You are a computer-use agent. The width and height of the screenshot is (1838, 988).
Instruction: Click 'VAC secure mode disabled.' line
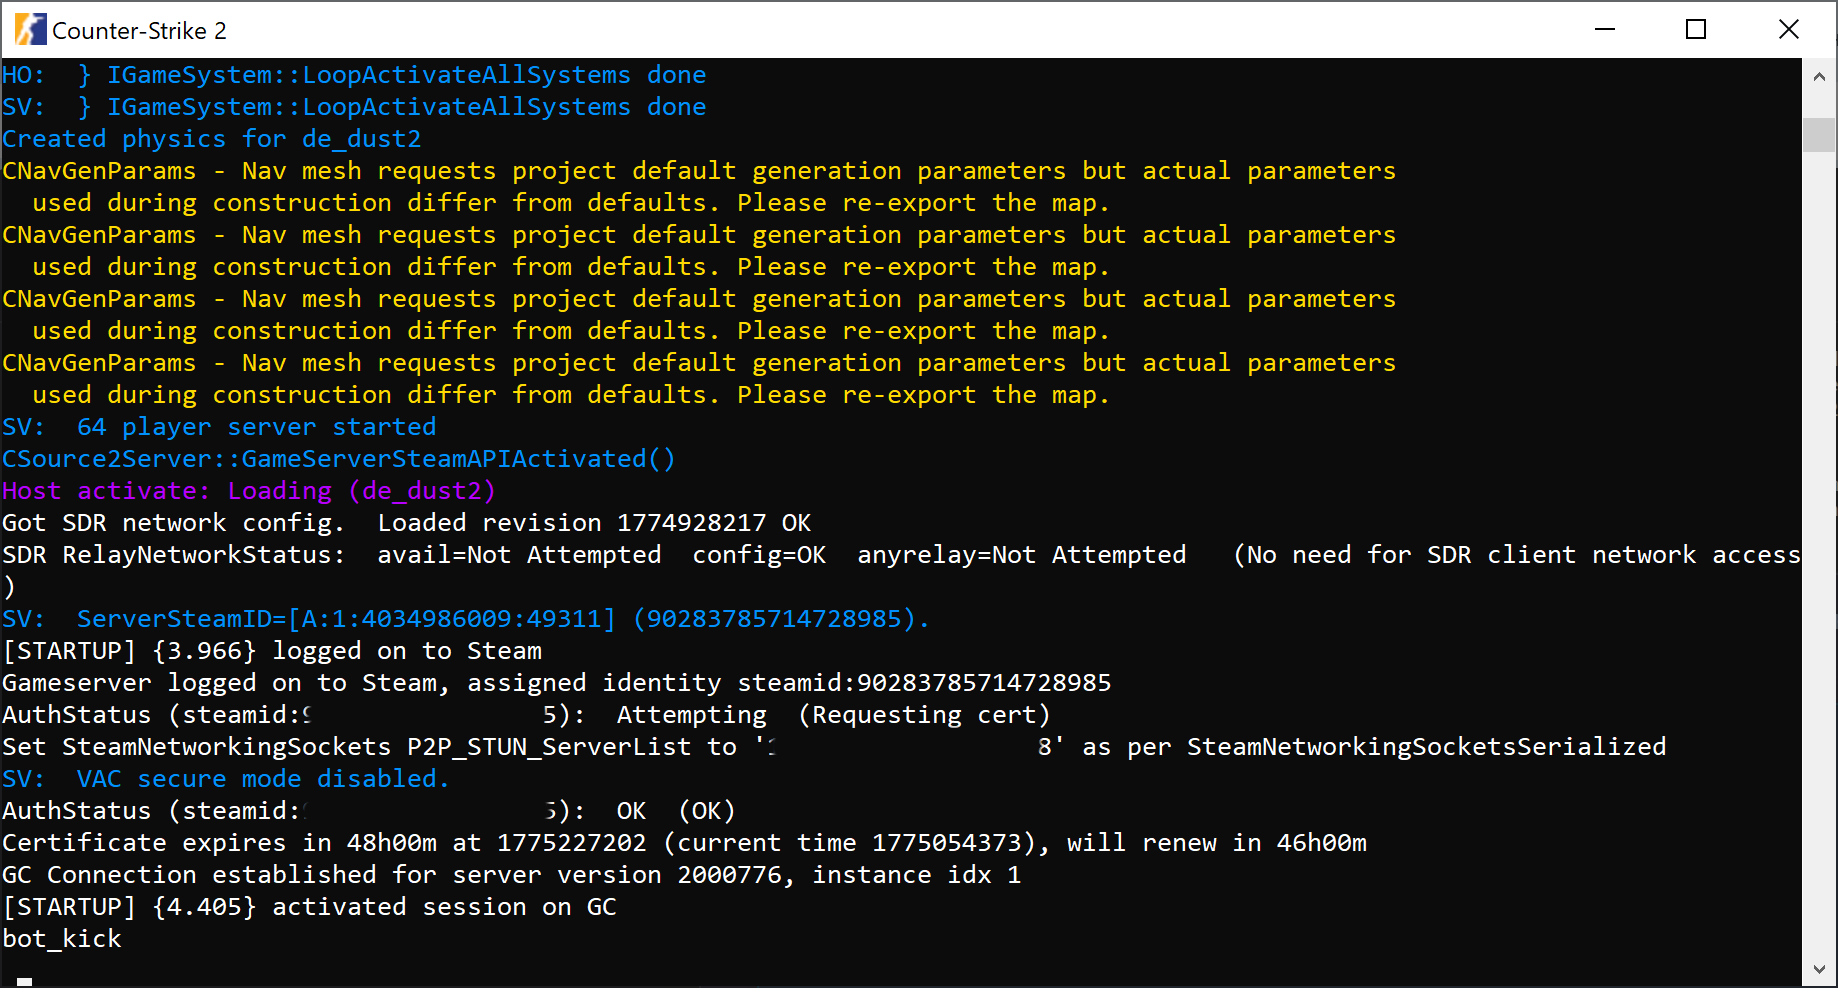(x=226, y=779)
